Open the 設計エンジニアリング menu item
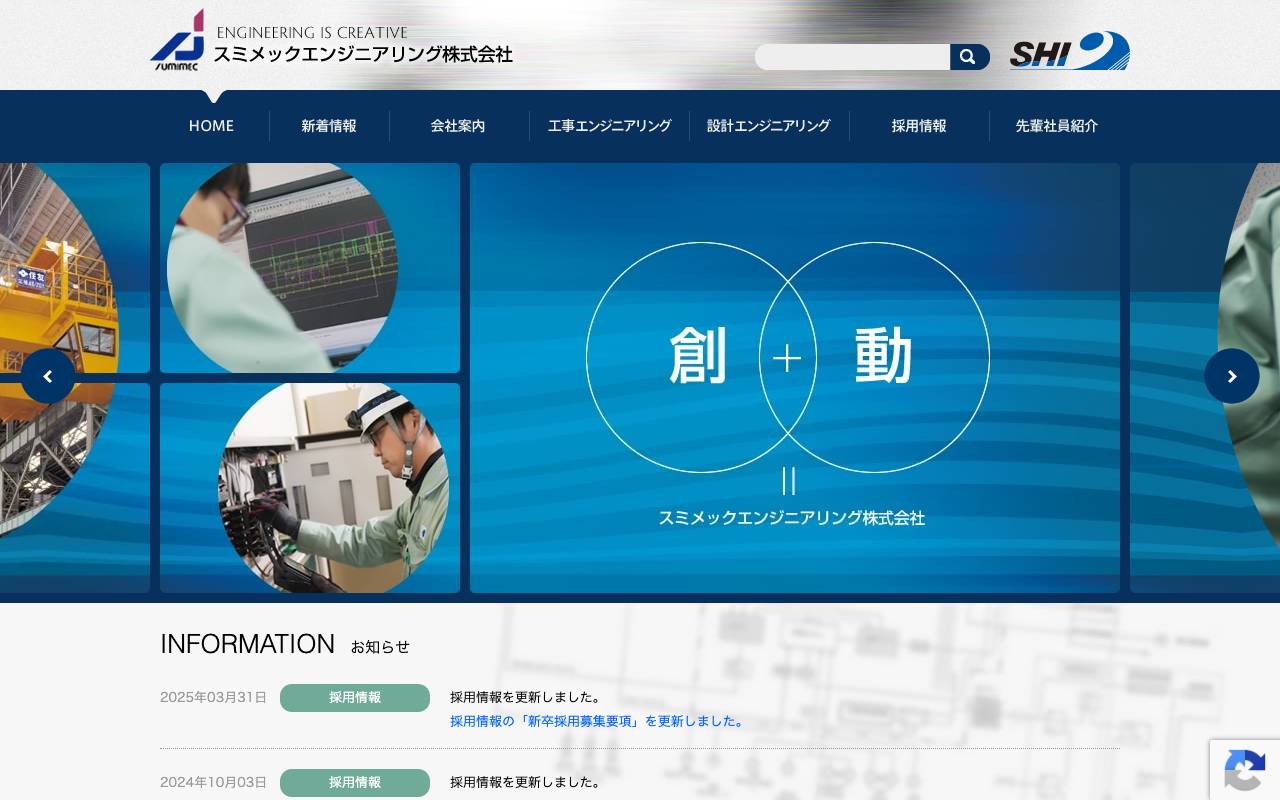Screen dimensions: 1280x800 (x=769, y=126)
